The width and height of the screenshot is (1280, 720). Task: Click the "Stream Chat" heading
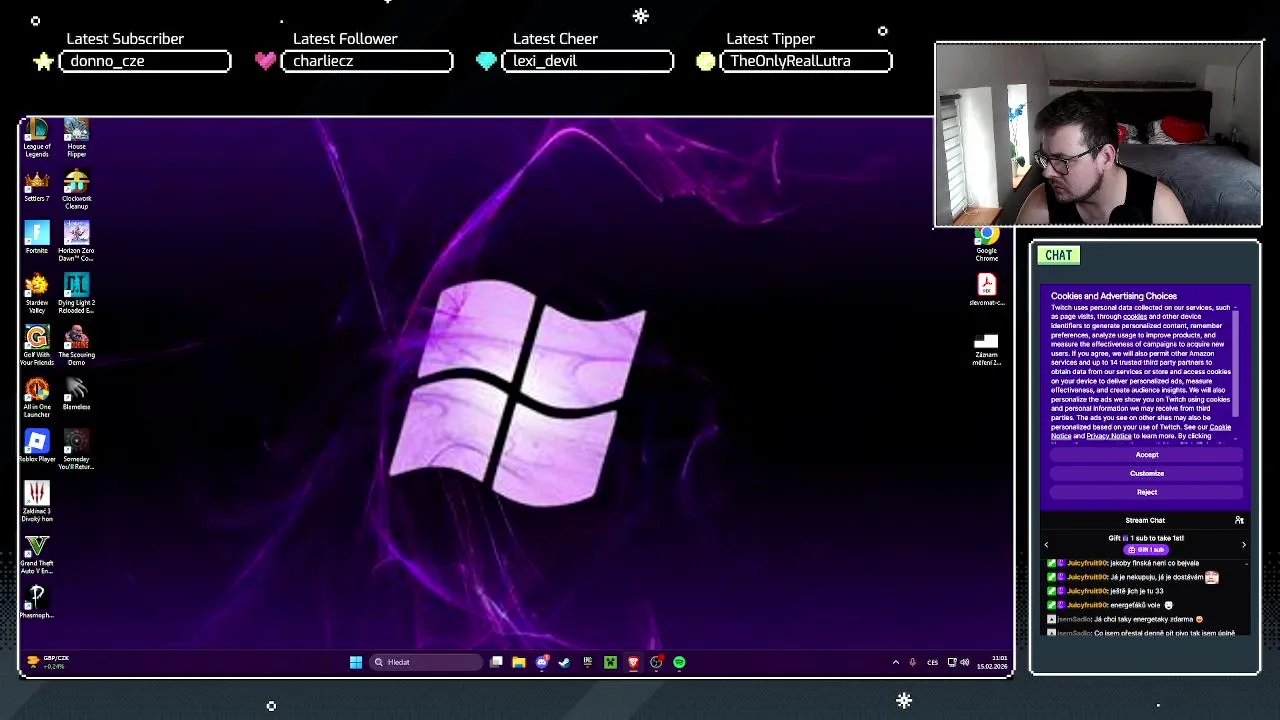pyautogui.click(x=1145, y=520)
